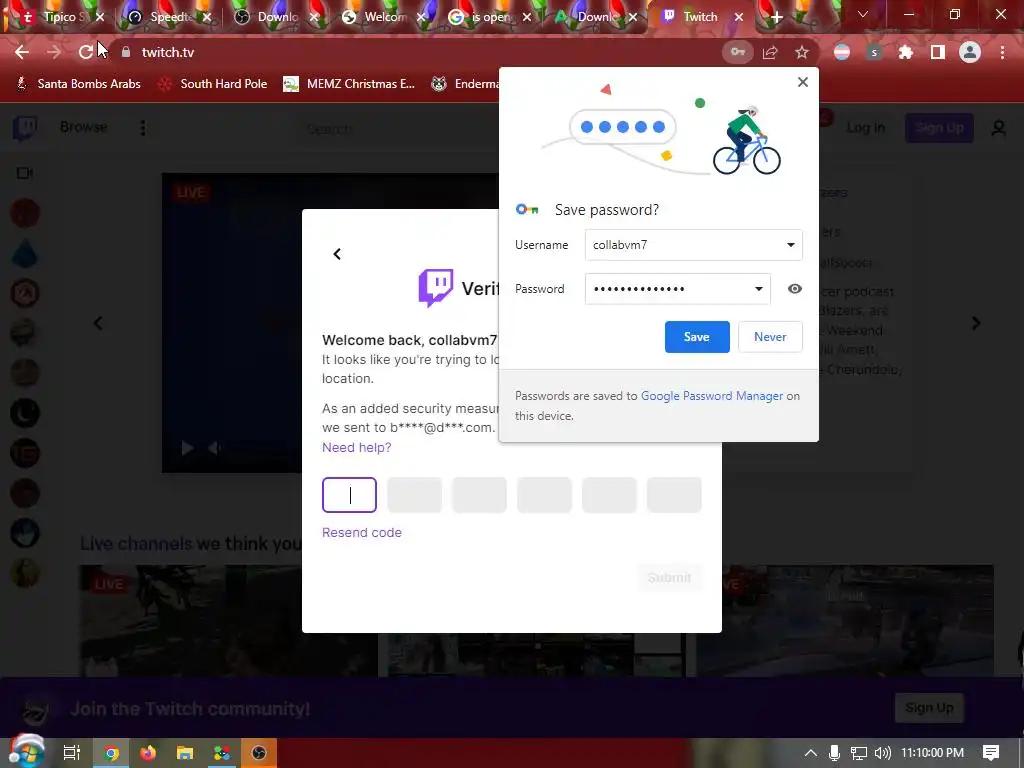
Task: Open Chrome three-dot menu
Action: pyautogui.click(x=1002, y=52)
